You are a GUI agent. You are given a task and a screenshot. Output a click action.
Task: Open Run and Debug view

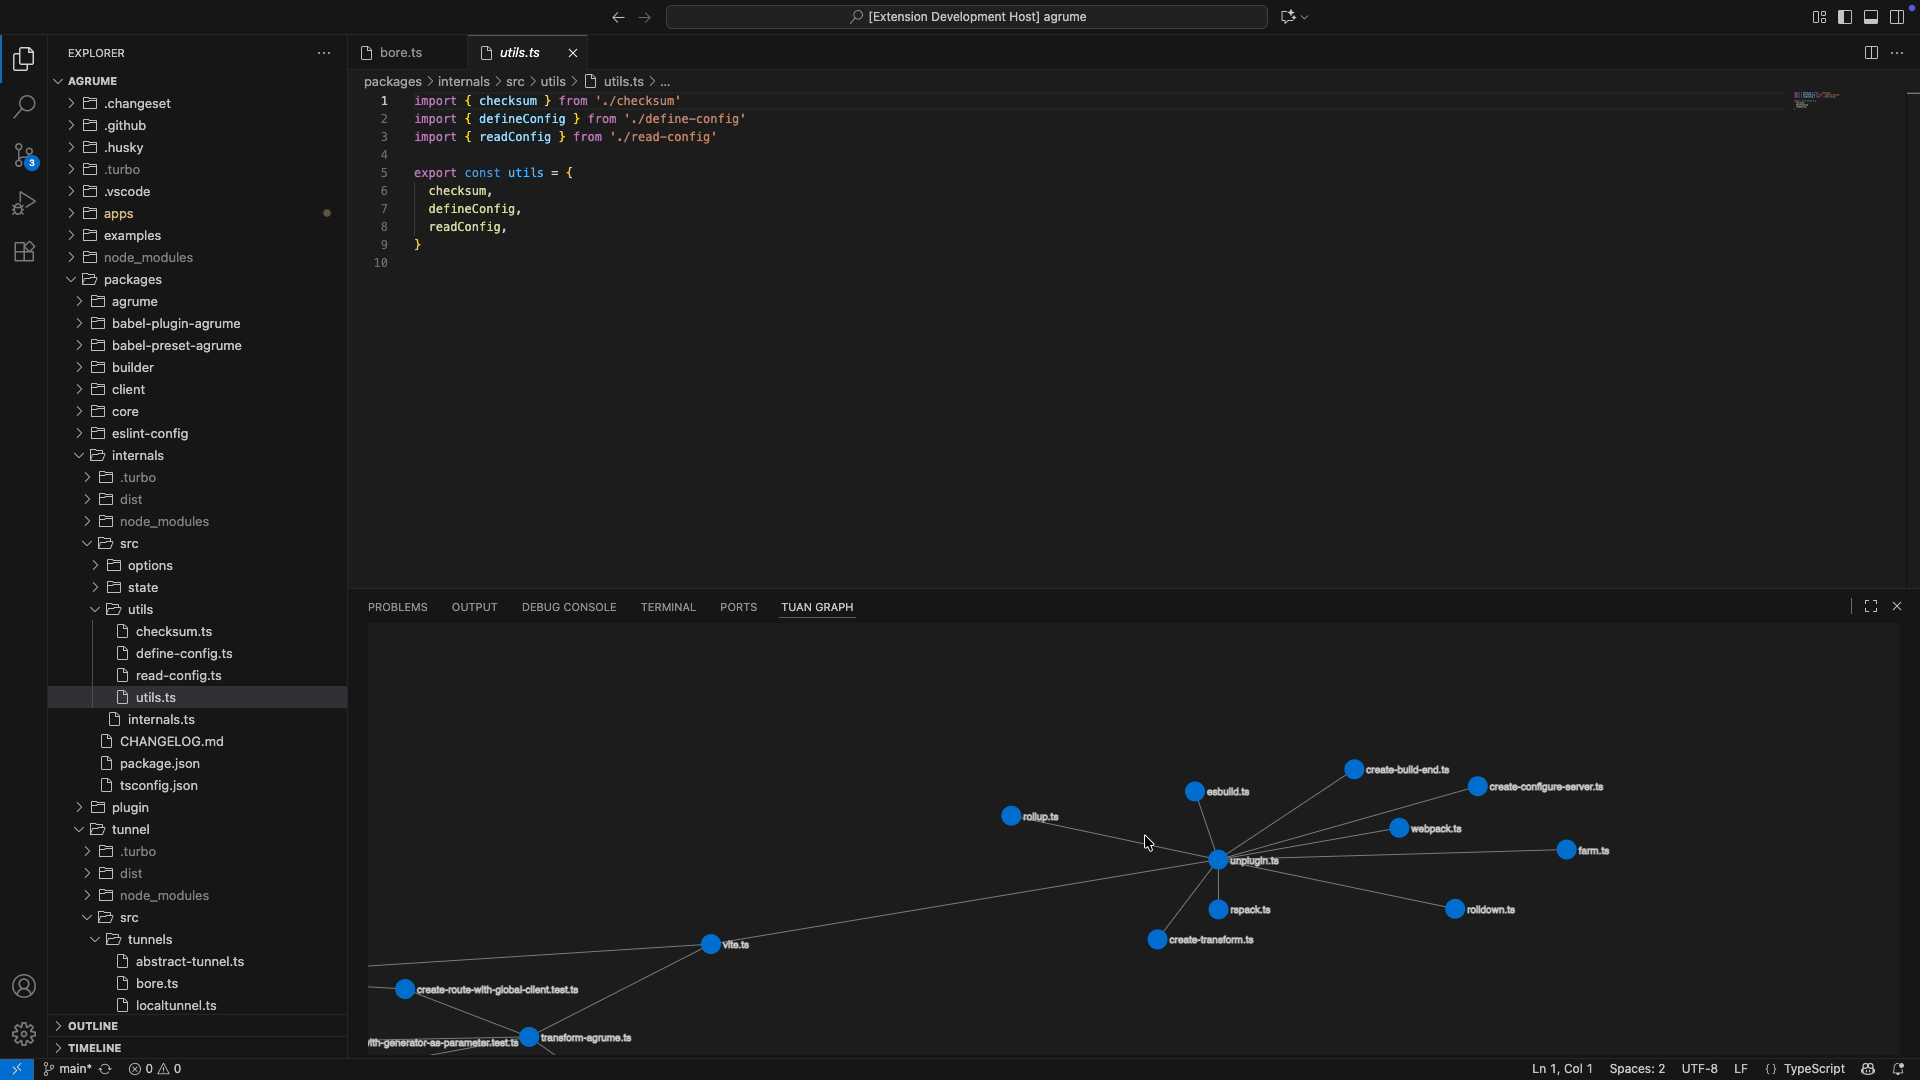coord(24,203)
